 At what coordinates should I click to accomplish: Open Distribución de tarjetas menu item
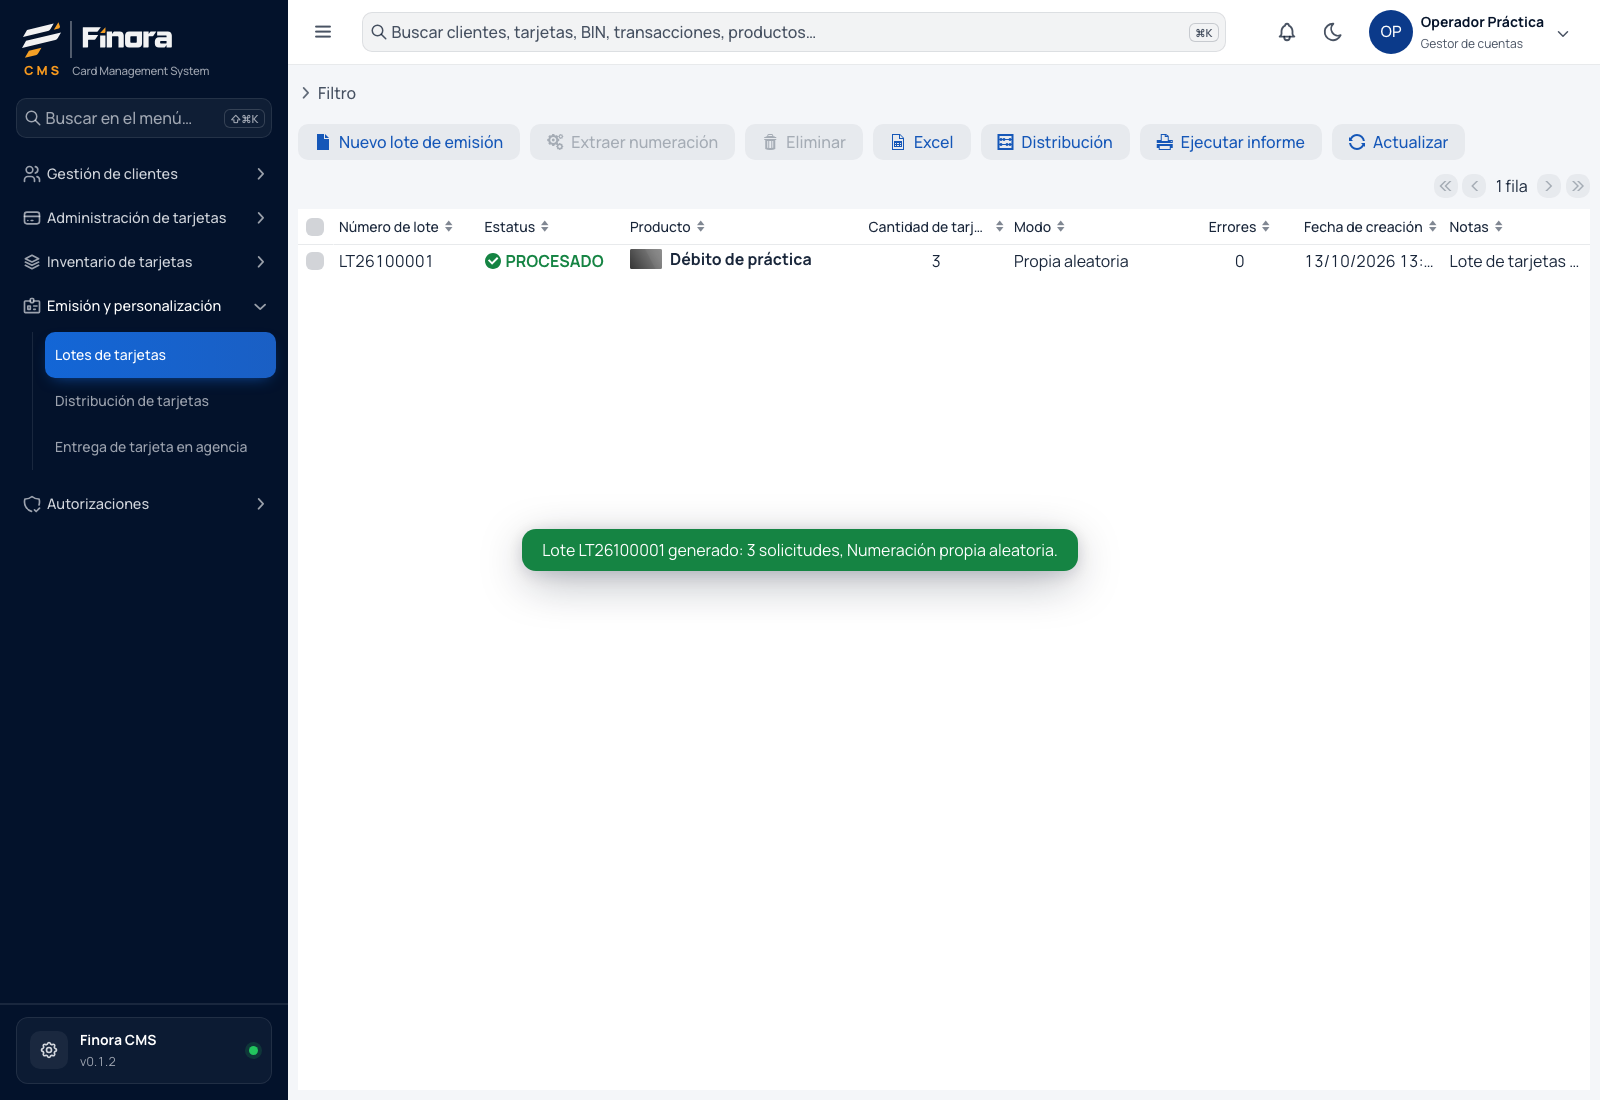point(160,401)
